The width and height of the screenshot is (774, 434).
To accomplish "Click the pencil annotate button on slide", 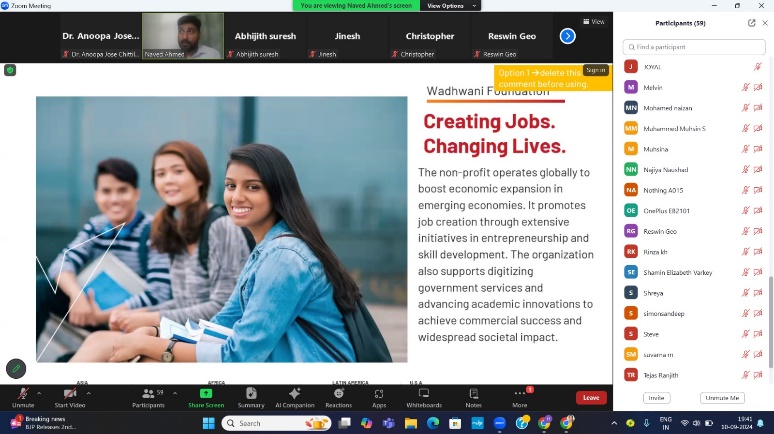I will [16, 368].
